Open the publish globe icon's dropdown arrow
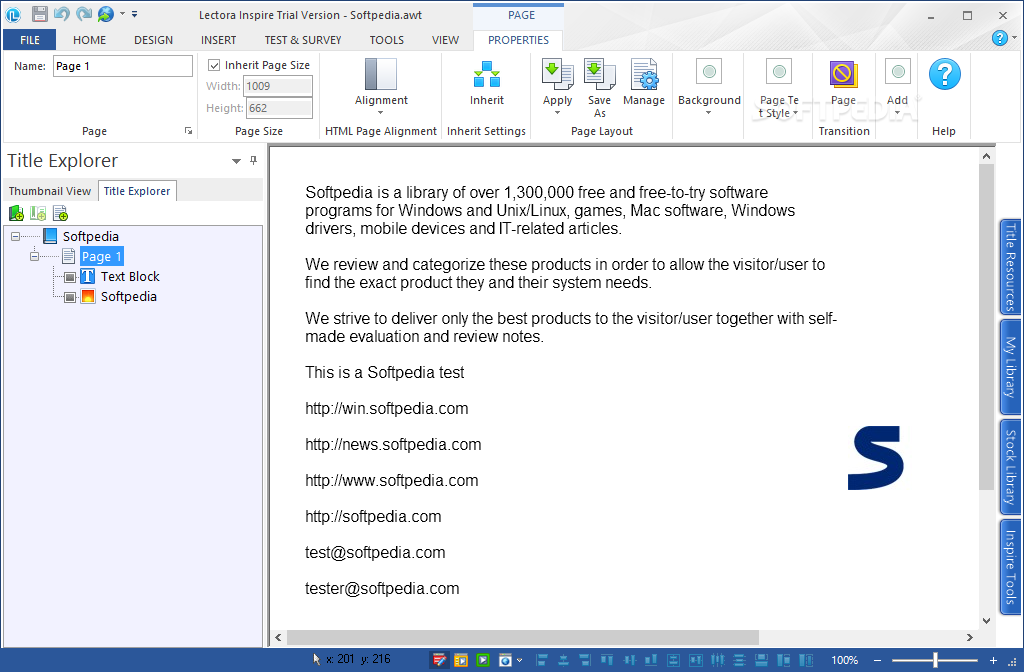1024x672 pixels. 122,14
